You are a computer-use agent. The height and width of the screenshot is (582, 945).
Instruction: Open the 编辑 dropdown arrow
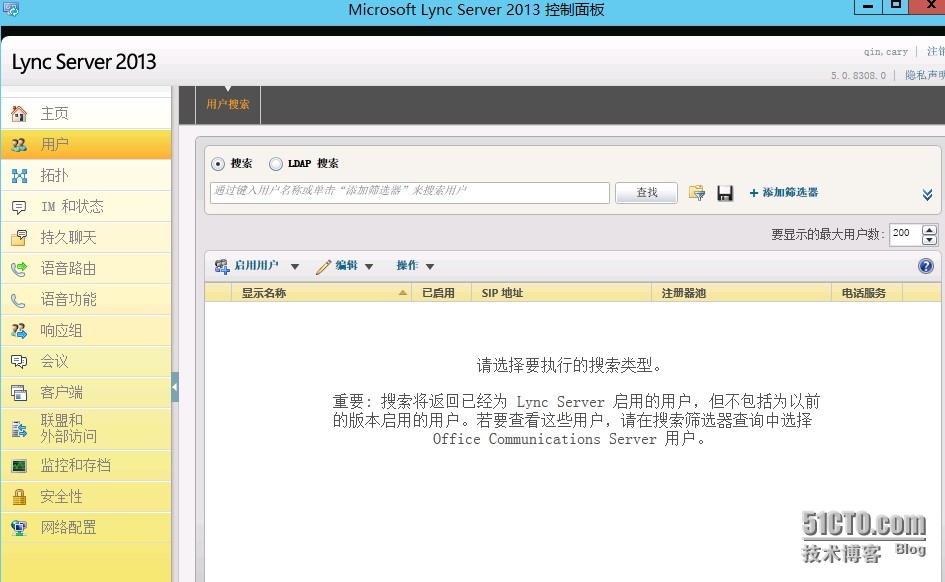pos(369,266)
